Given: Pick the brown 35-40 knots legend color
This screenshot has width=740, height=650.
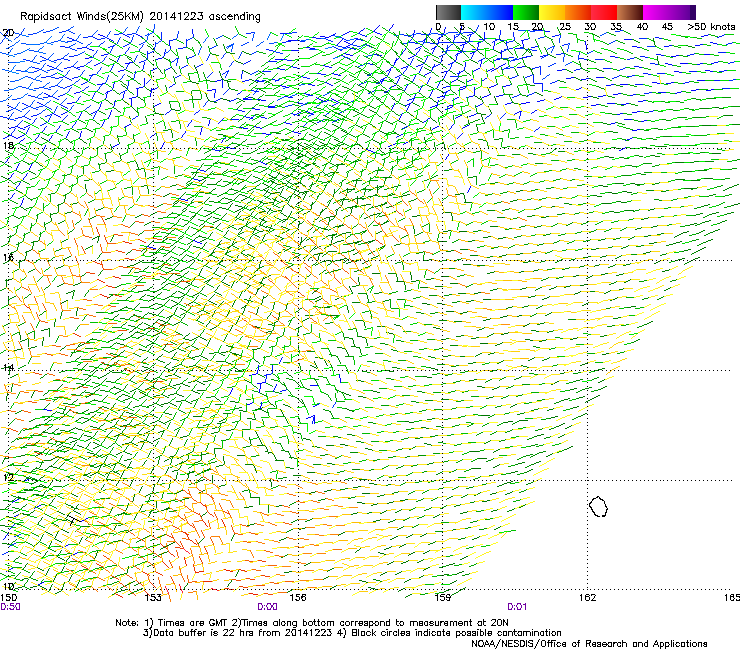Looking at the screenshot, I should click(630, 12).
